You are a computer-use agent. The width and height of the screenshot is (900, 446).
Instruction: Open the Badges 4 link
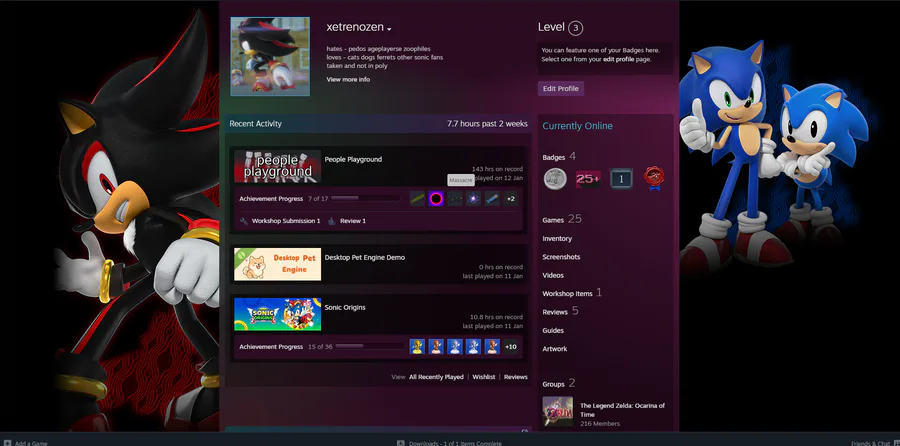pos(559,157)
